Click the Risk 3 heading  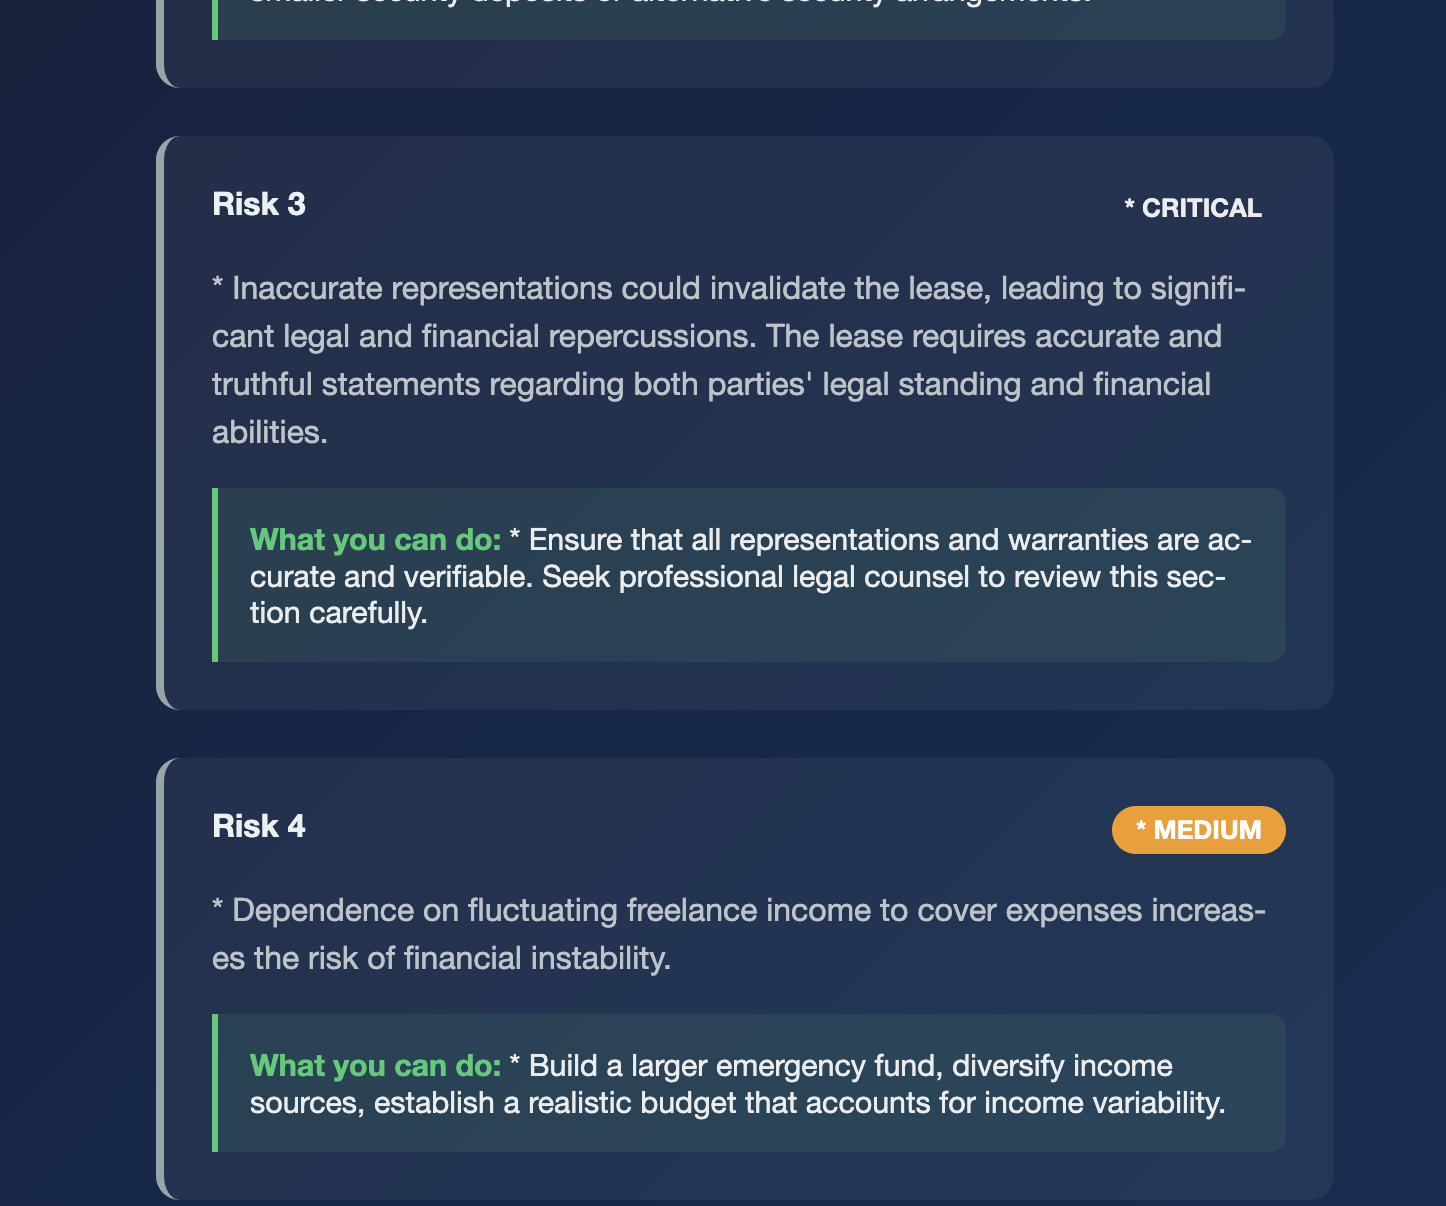tap(258, 204)
